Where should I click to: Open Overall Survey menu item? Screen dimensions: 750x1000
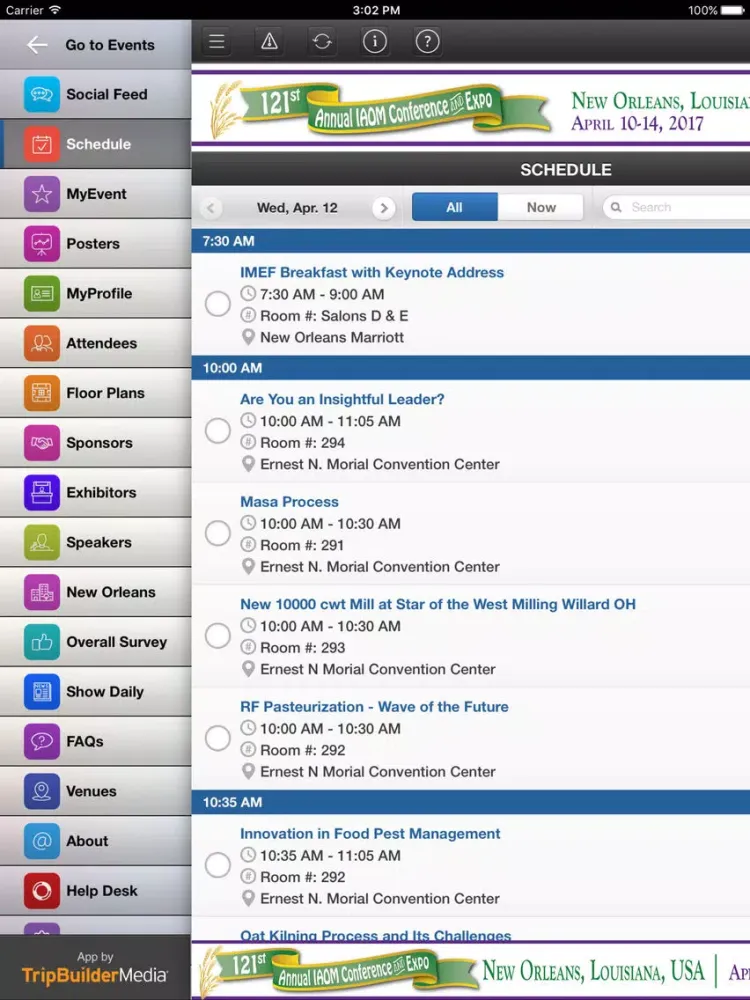[96, 642]
